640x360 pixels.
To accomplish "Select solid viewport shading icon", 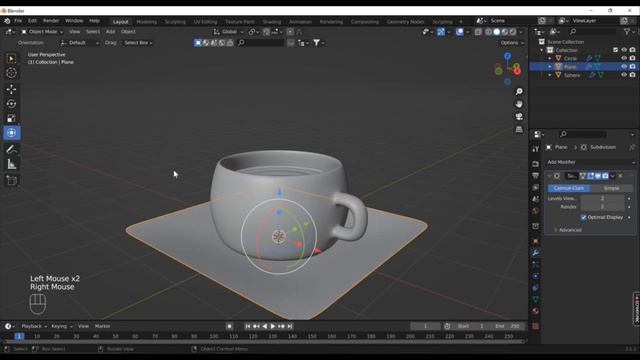I will (496, 32).
